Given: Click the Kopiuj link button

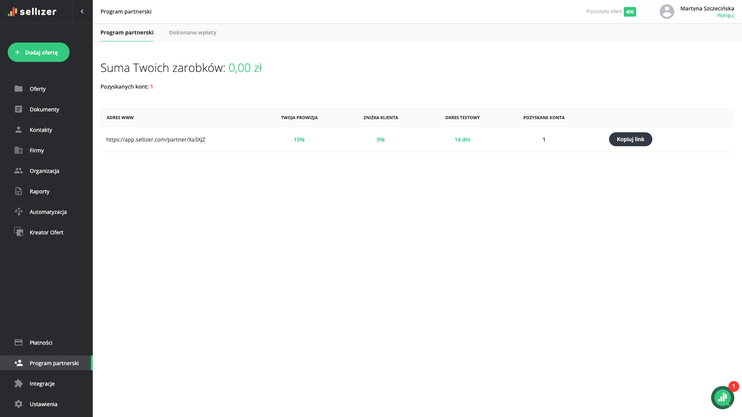Looking at the screenshot, I should (x=630, y=139).
